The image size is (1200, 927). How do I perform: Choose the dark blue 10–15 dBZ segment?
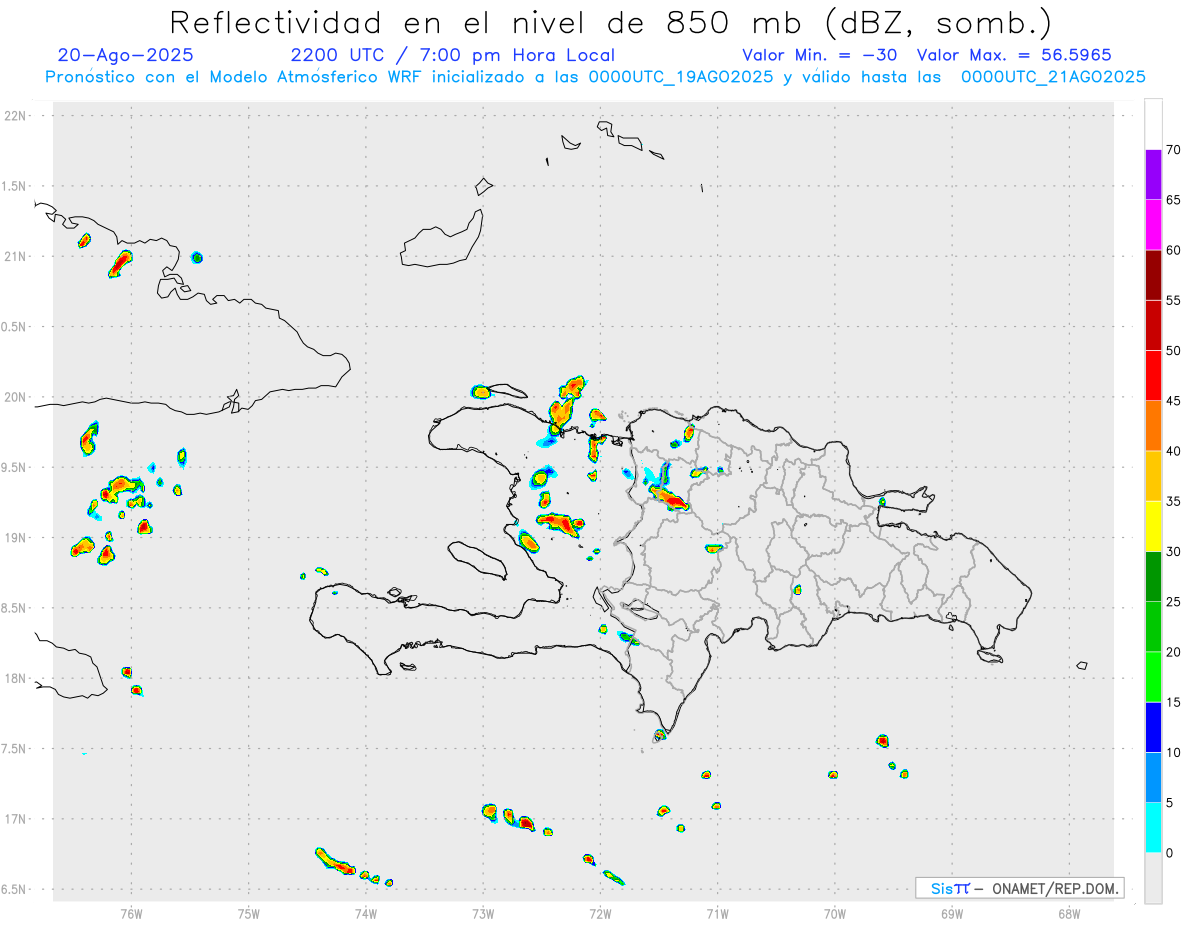[1153, 727]
